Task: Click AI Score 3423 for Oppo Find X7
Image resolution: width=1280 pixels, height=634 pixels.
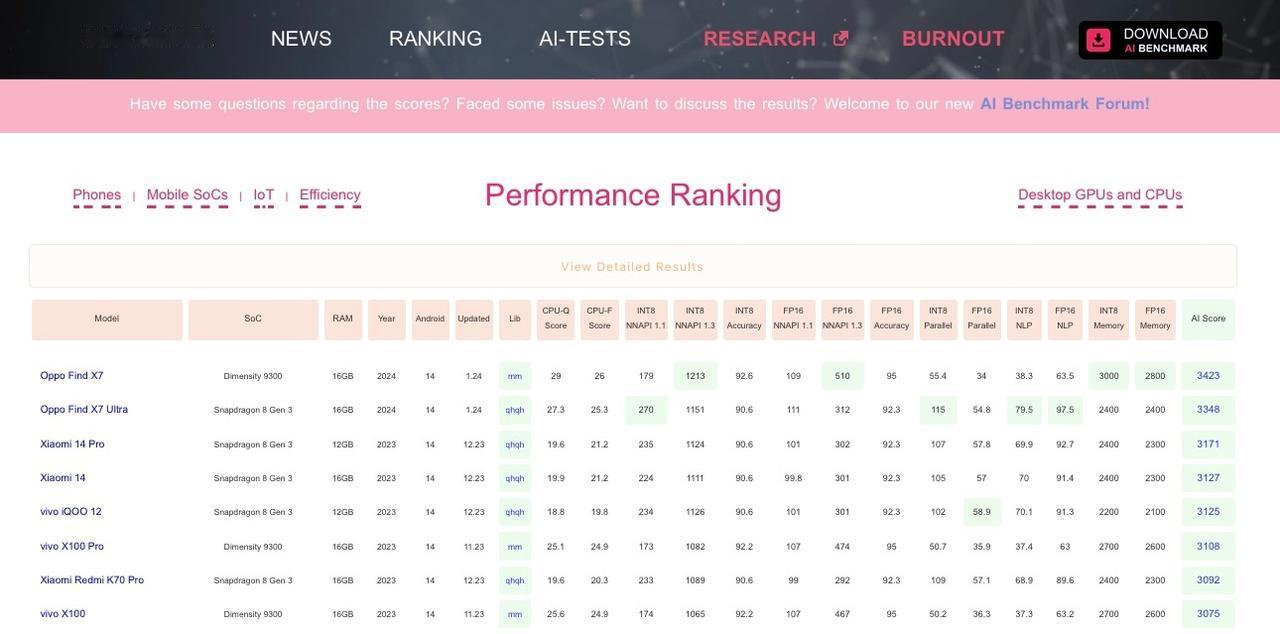Action: tap(1209, 376)
